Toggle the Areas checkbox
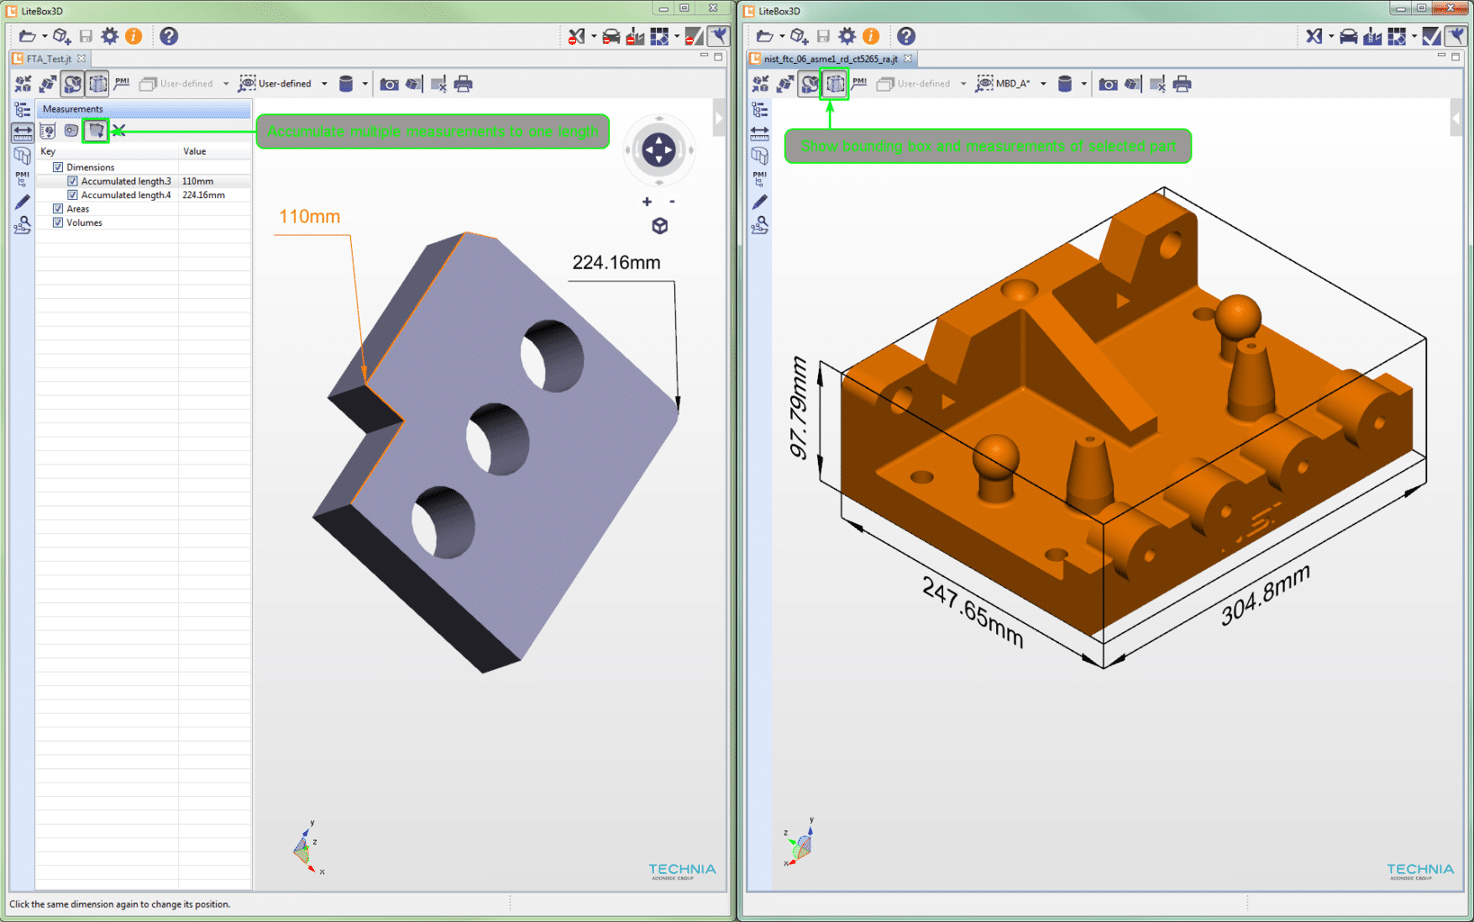This screenshot has height=922, width=1474. pyautogui.click(x=58, y=209)
